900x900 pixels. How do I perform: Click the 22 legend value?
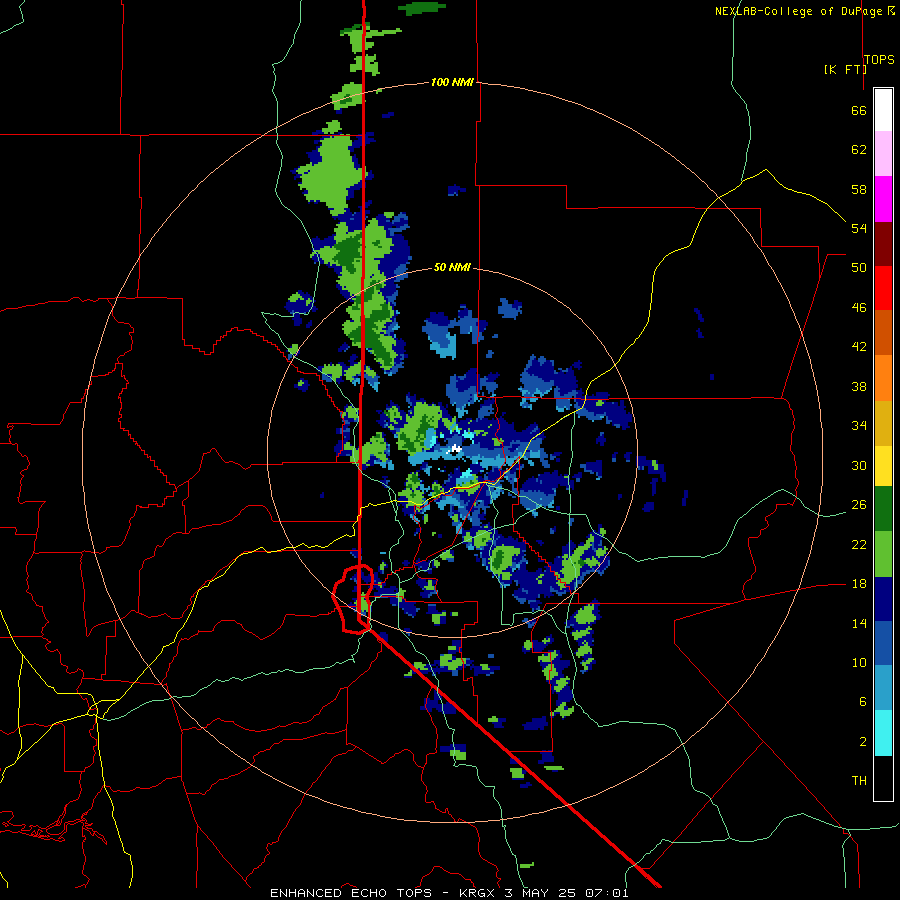(859, 544)
